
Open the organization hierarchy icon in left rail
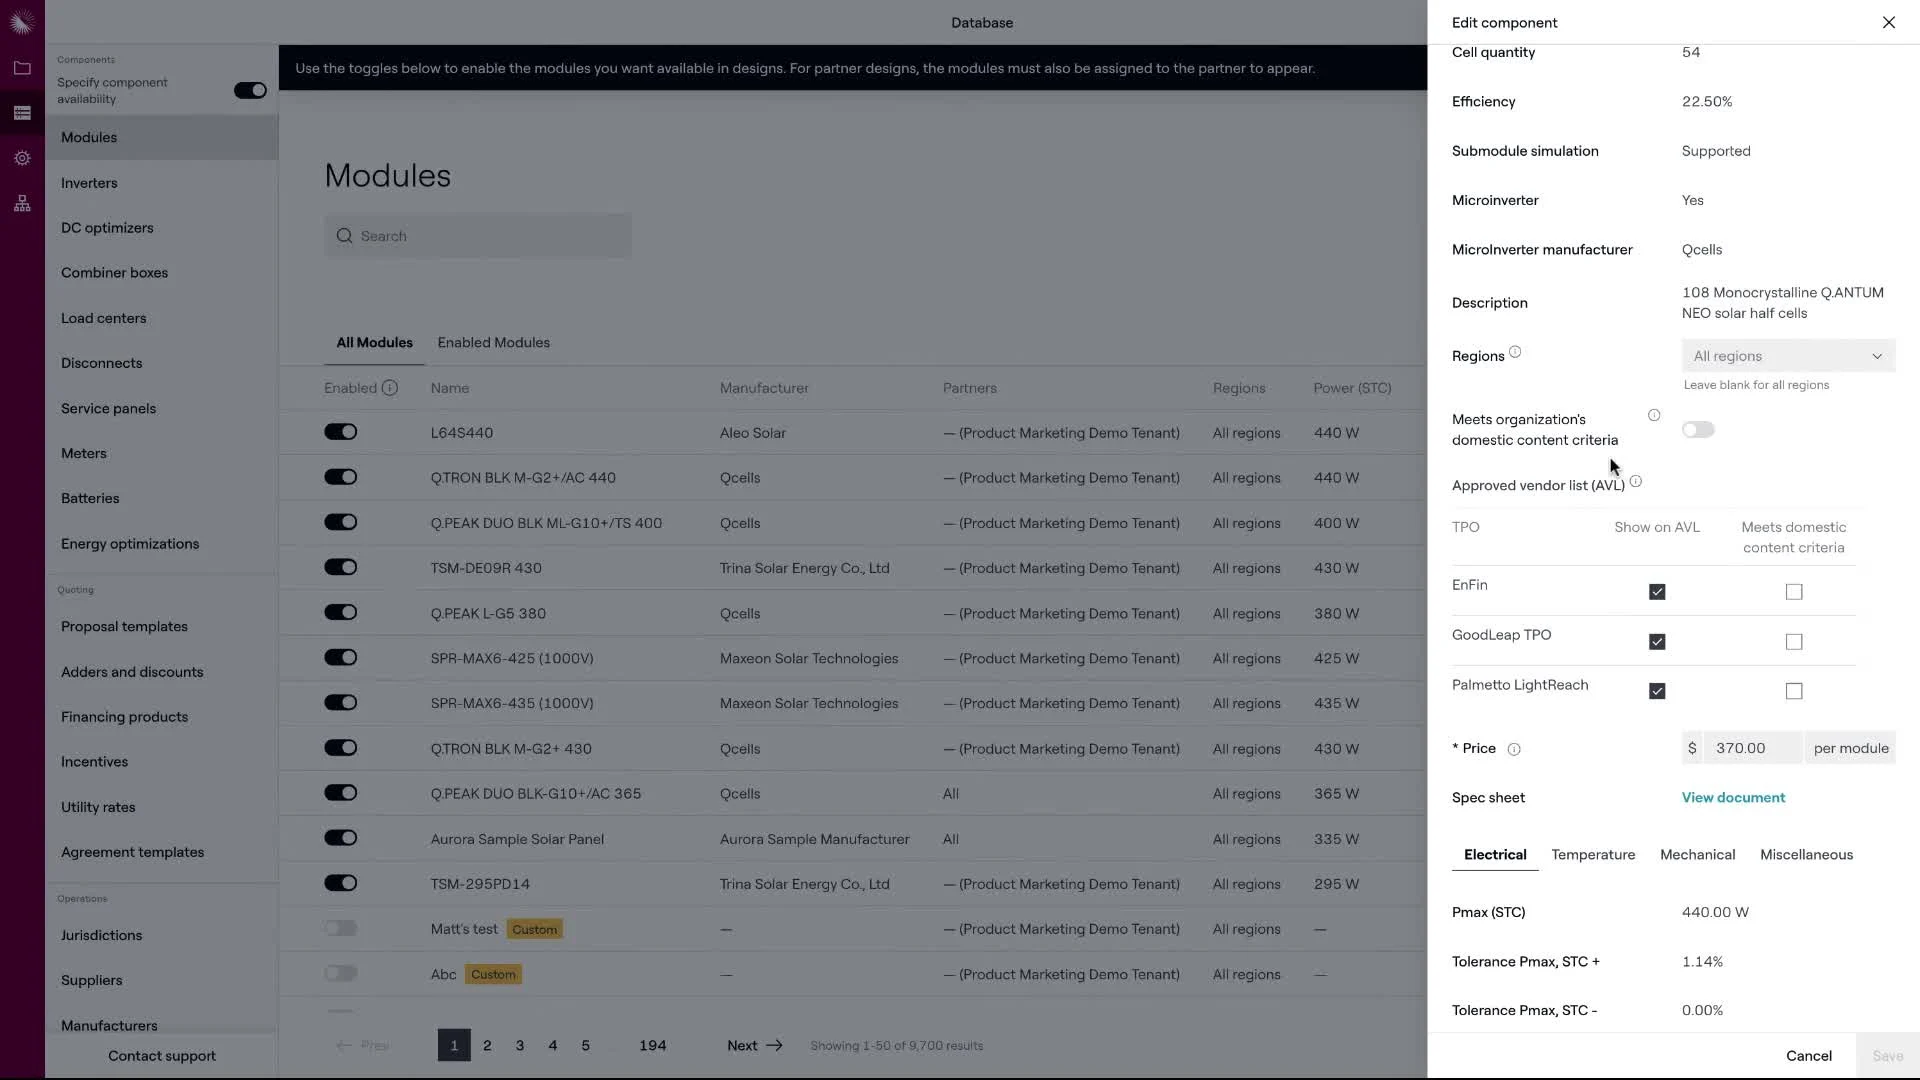click(22, 204)
